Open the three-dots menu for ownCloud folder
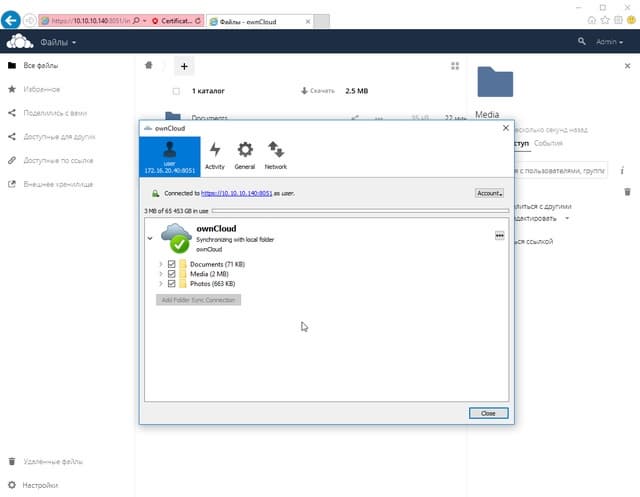 (499, 235)
